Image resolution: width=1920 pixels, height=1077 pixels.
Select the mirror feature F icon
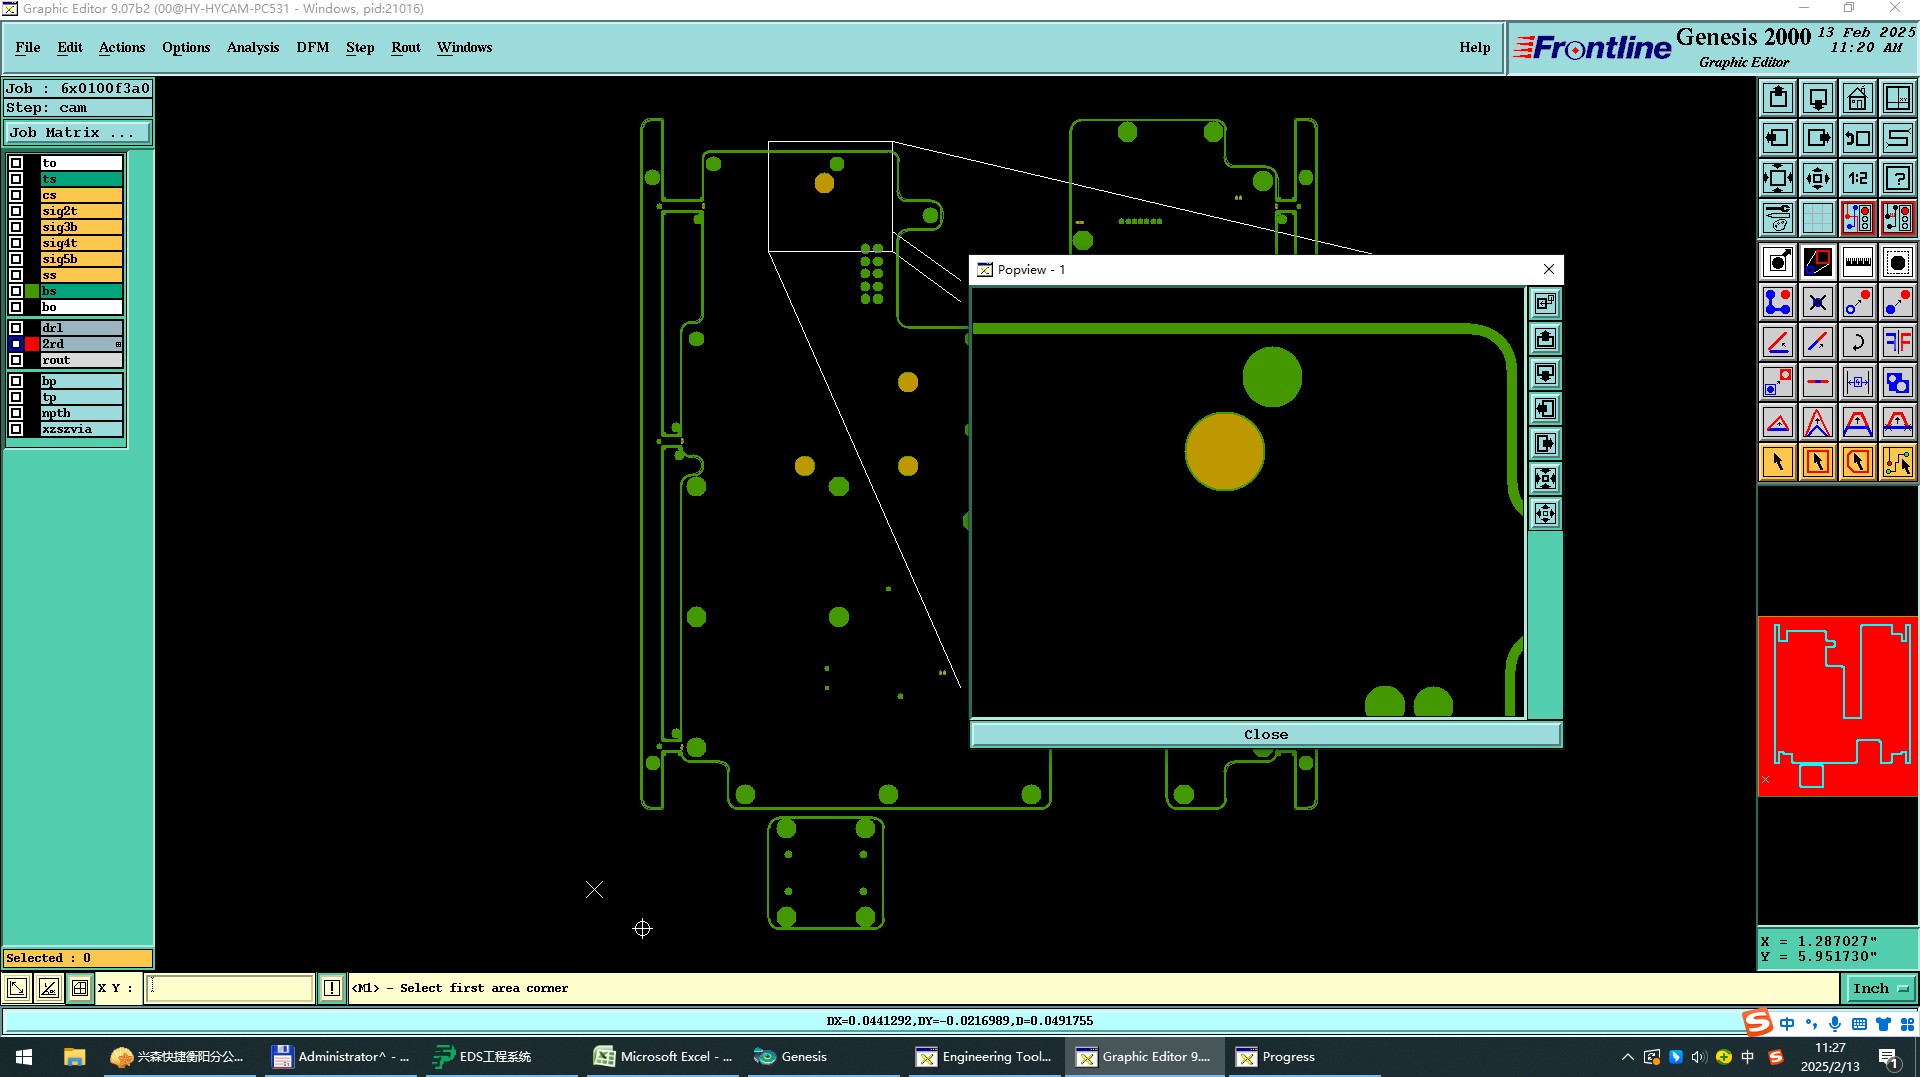pos(1898,342)
